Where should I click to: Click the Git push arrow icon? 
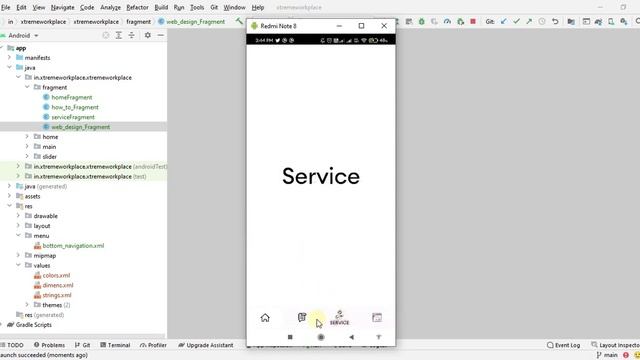tap(529, 22)
